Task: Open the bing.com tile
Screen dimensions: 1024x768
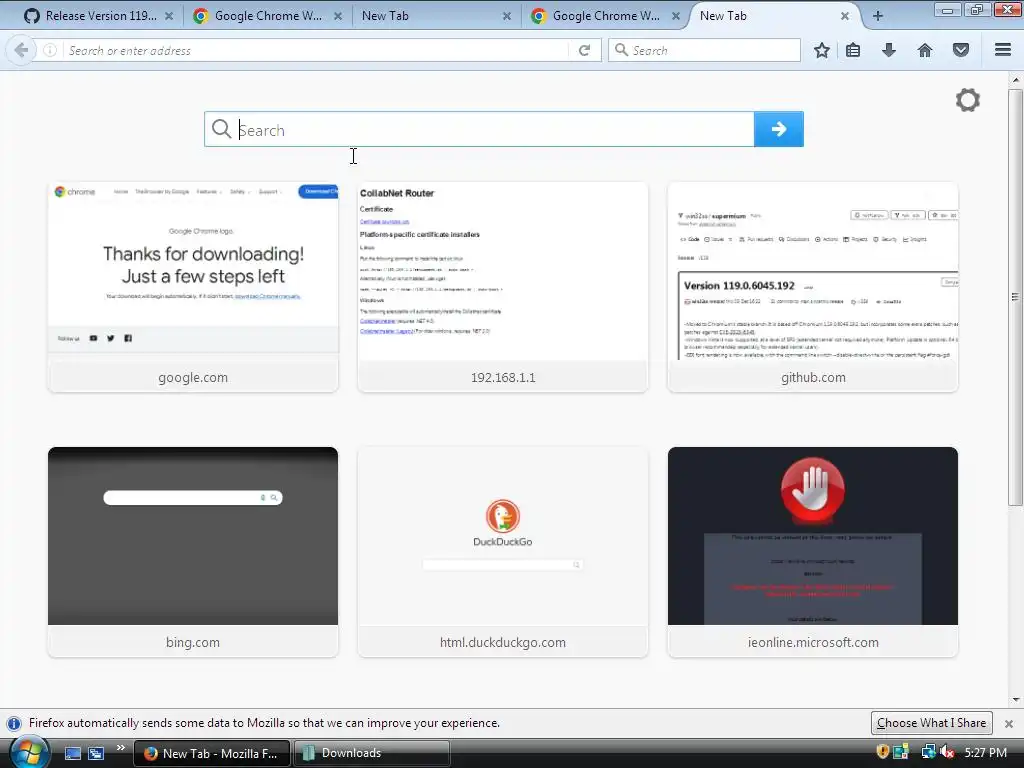Action: click(193, 552)
